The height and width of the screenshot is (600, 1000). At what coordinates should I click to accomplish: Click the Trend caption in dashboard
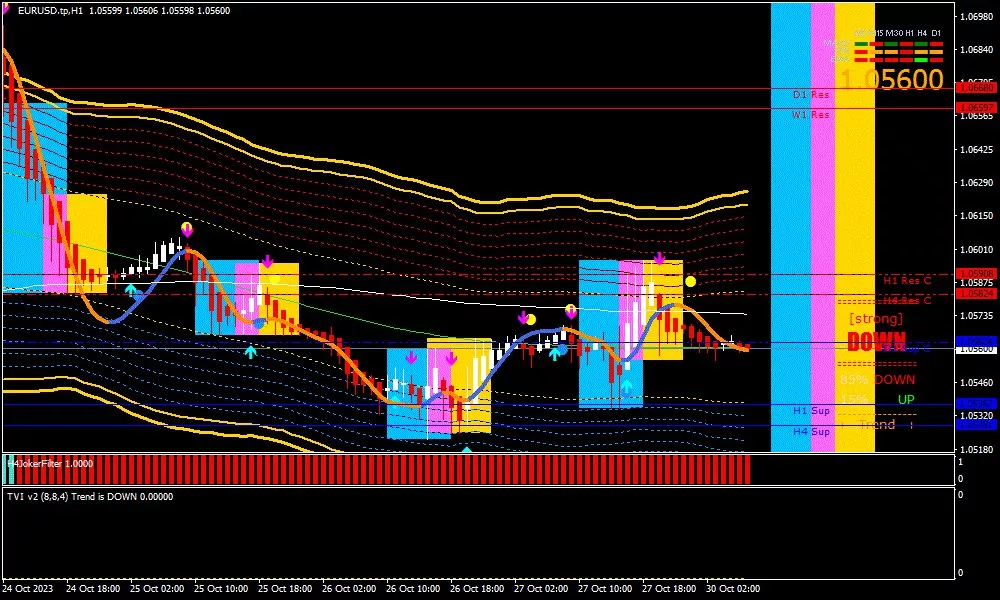point(877,425)
